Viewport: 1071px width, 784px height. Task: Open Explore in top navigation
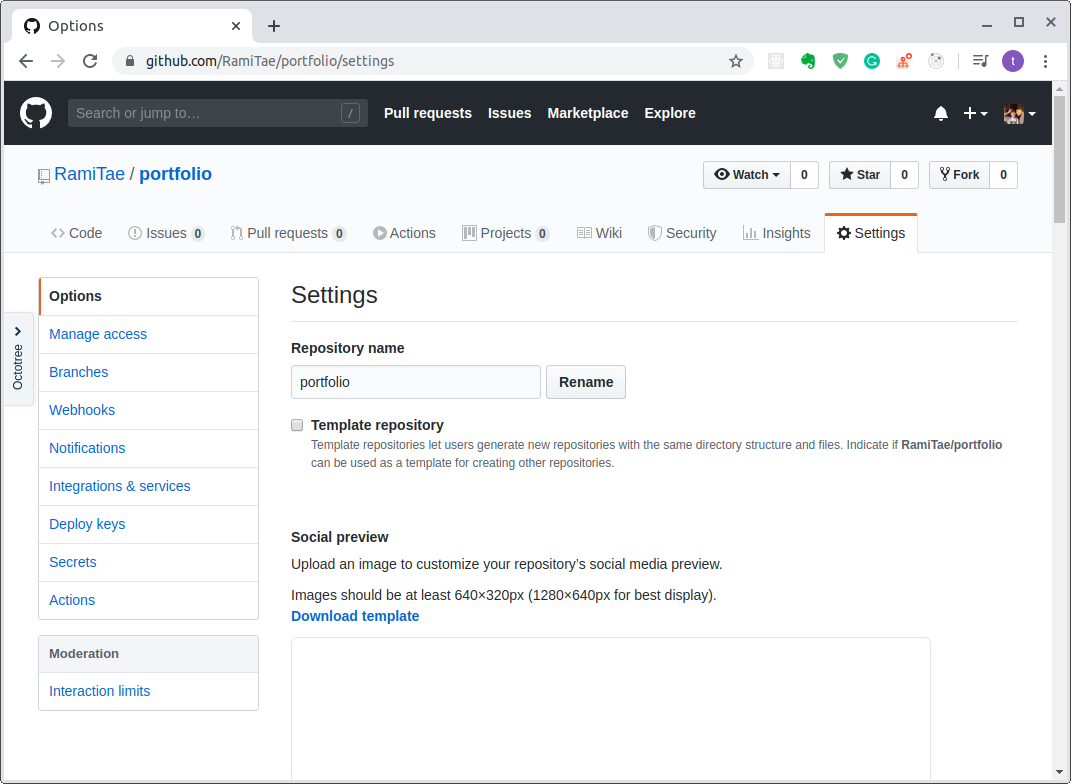[670, 113]
